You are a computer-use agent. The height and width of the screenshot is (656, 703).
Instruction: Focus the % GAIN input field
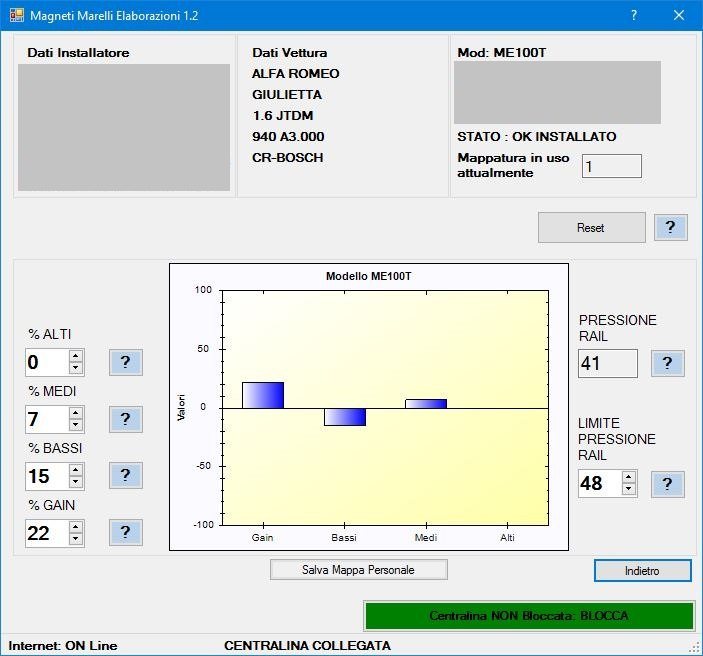[x=48, y=533]
